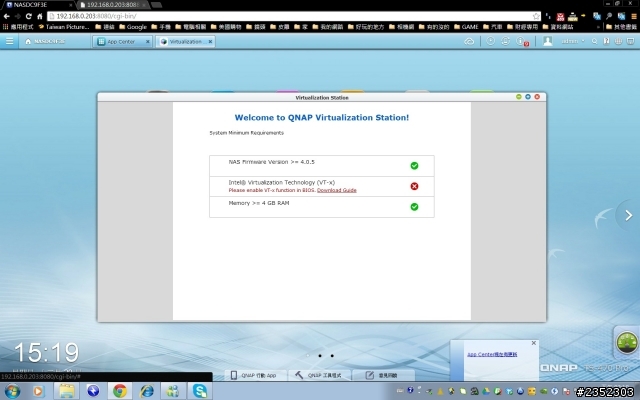Select the third desktop page dot
The image size is (640, 400).
[332, 356]
